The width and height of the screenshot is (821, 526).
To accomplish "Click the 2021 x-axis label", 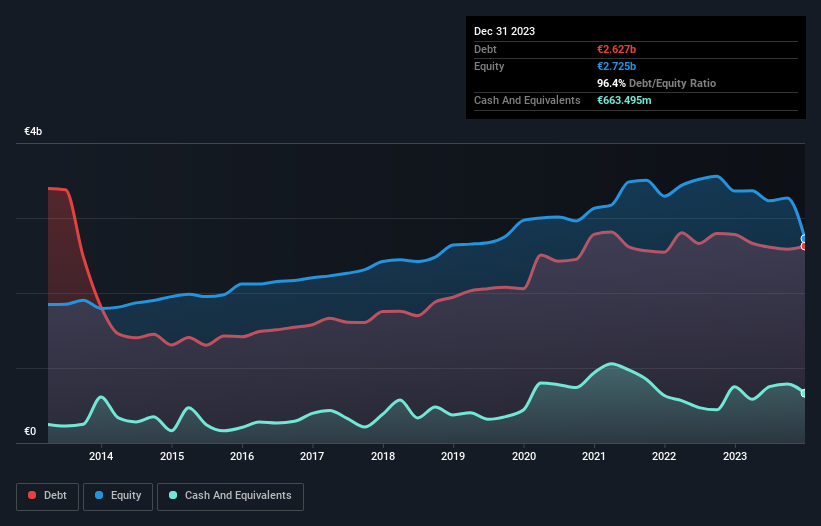I will 594,456.
